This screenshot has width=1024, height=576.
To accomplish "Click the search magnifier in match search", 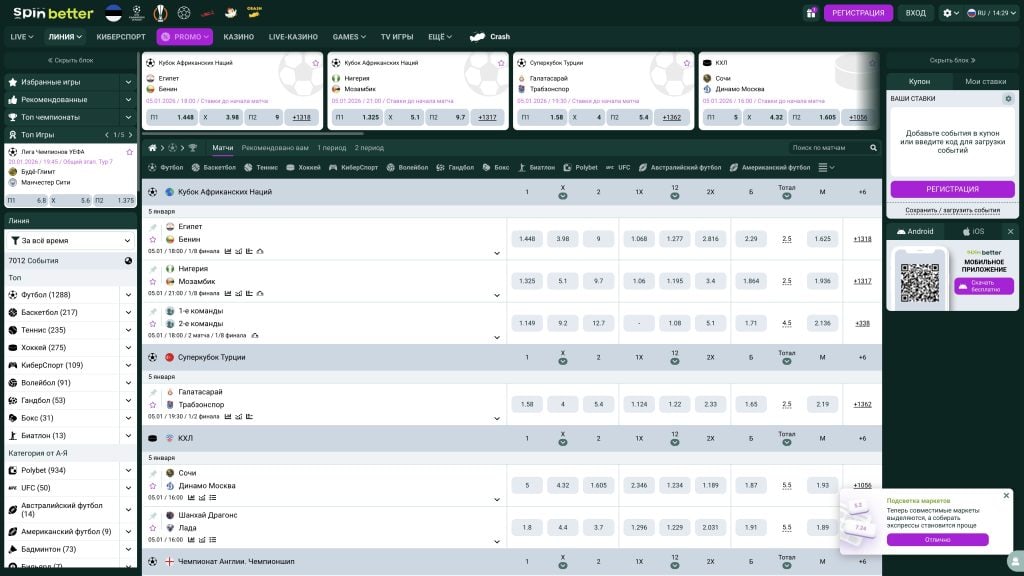I will click(x=874, y=148).
